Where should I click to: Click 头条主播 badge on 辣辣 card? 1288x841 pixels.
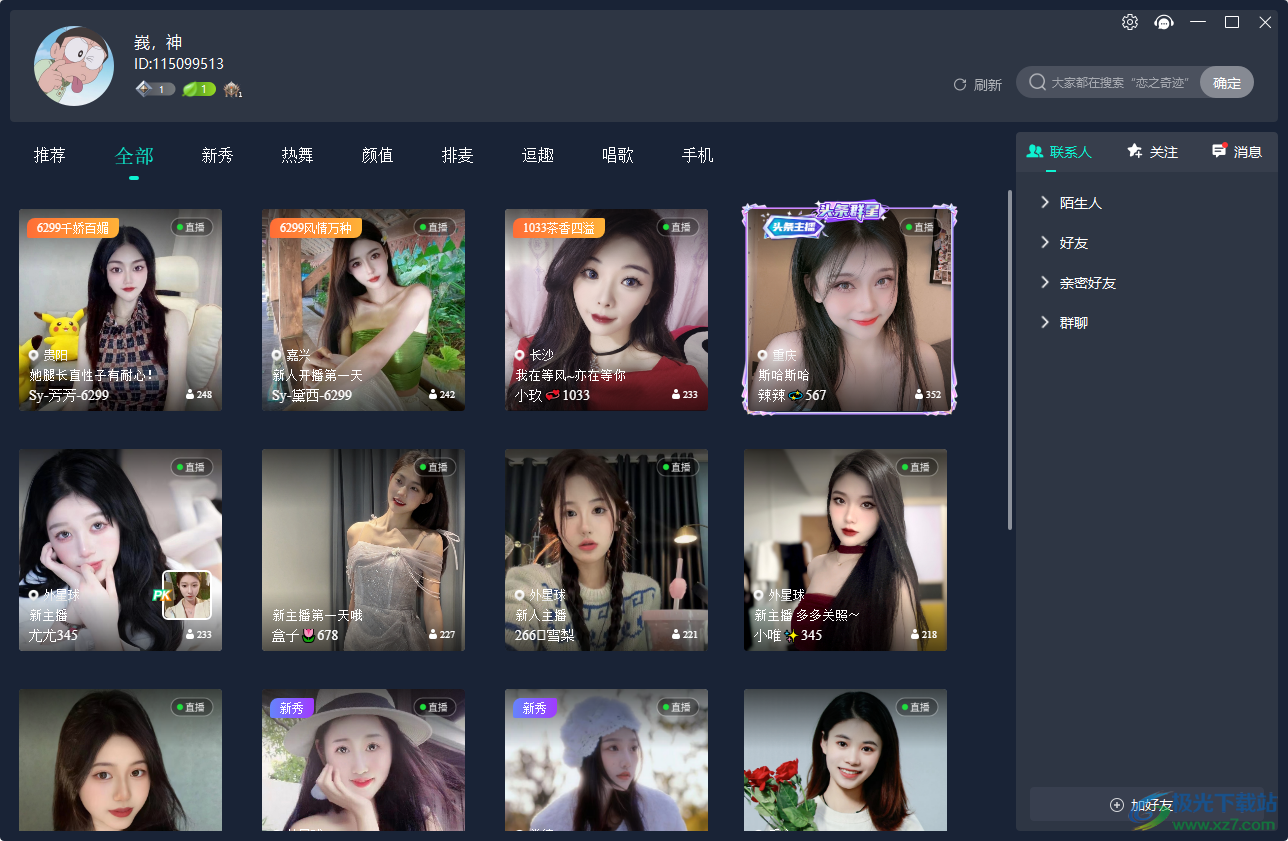click(795, 228)
